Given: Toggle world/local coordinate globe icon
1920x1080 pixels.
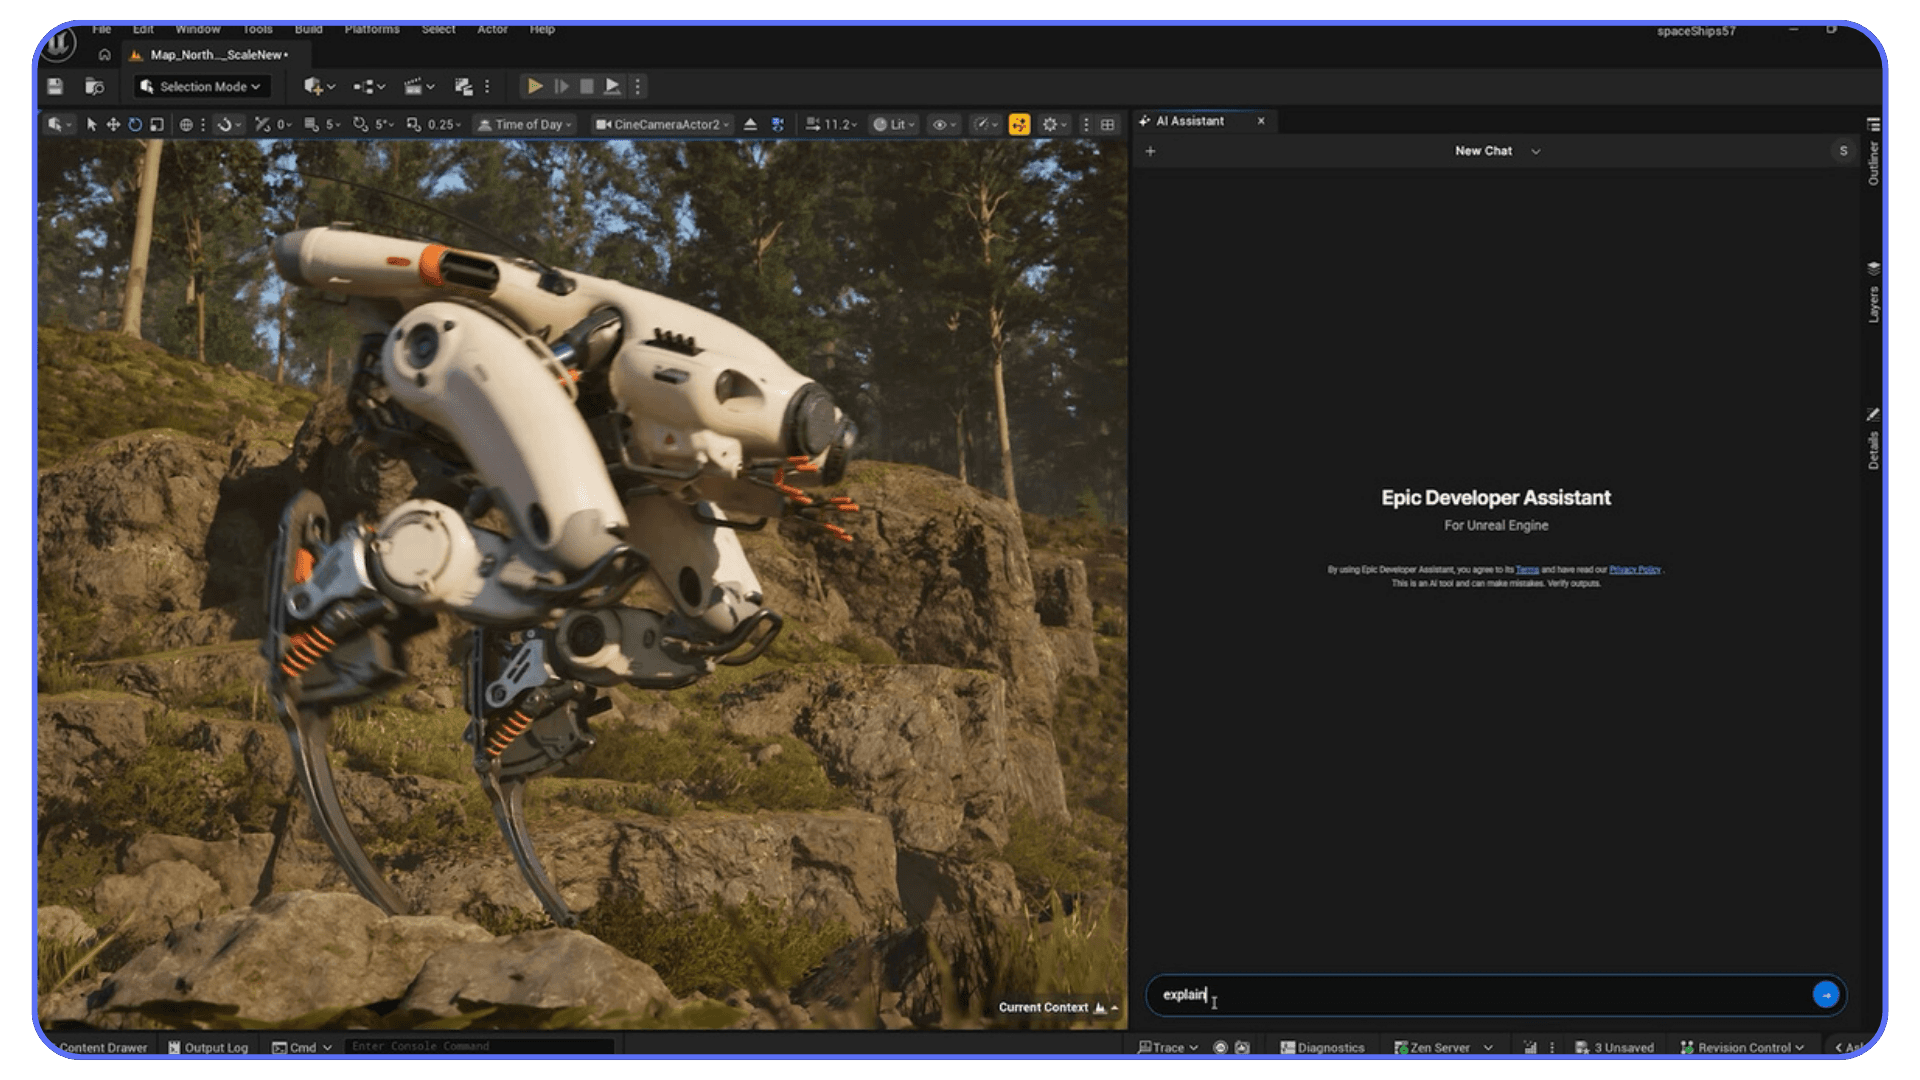Looking at the screenshot, I should 186,125.
